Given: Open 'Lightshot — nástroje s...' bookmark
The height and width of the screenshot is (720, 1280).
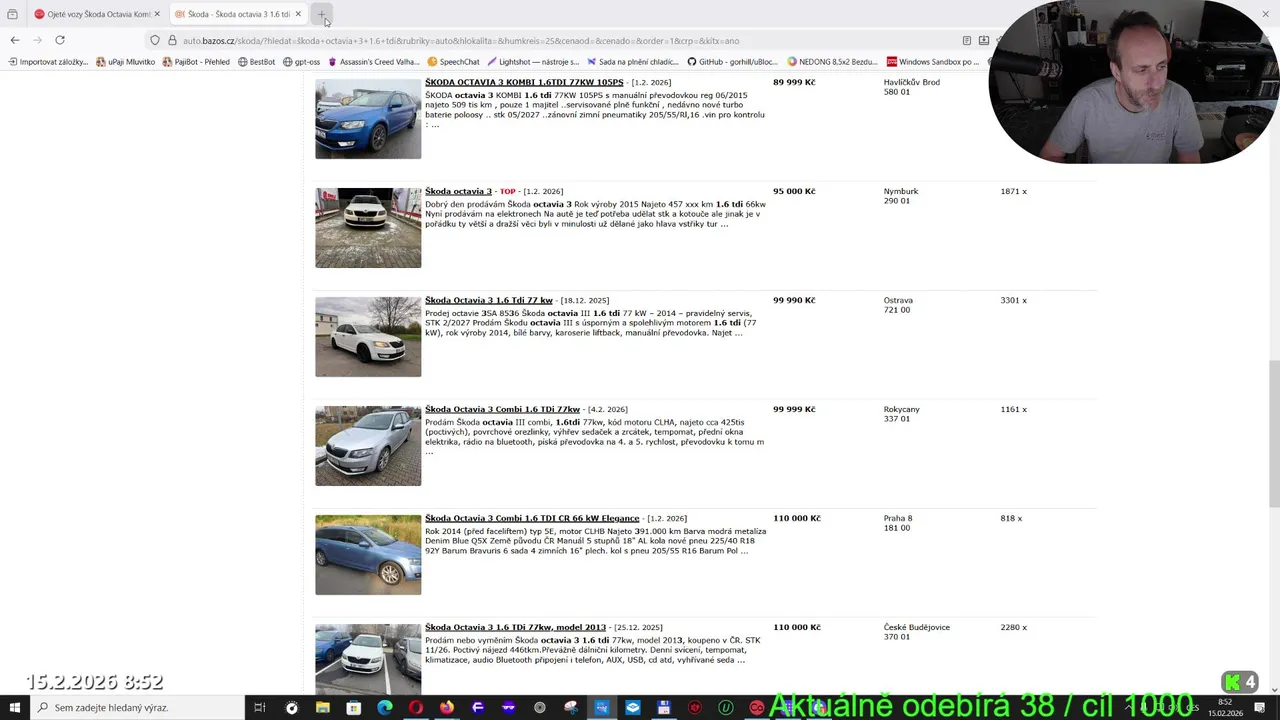Looking at the screenshot, I should point(533,62).
